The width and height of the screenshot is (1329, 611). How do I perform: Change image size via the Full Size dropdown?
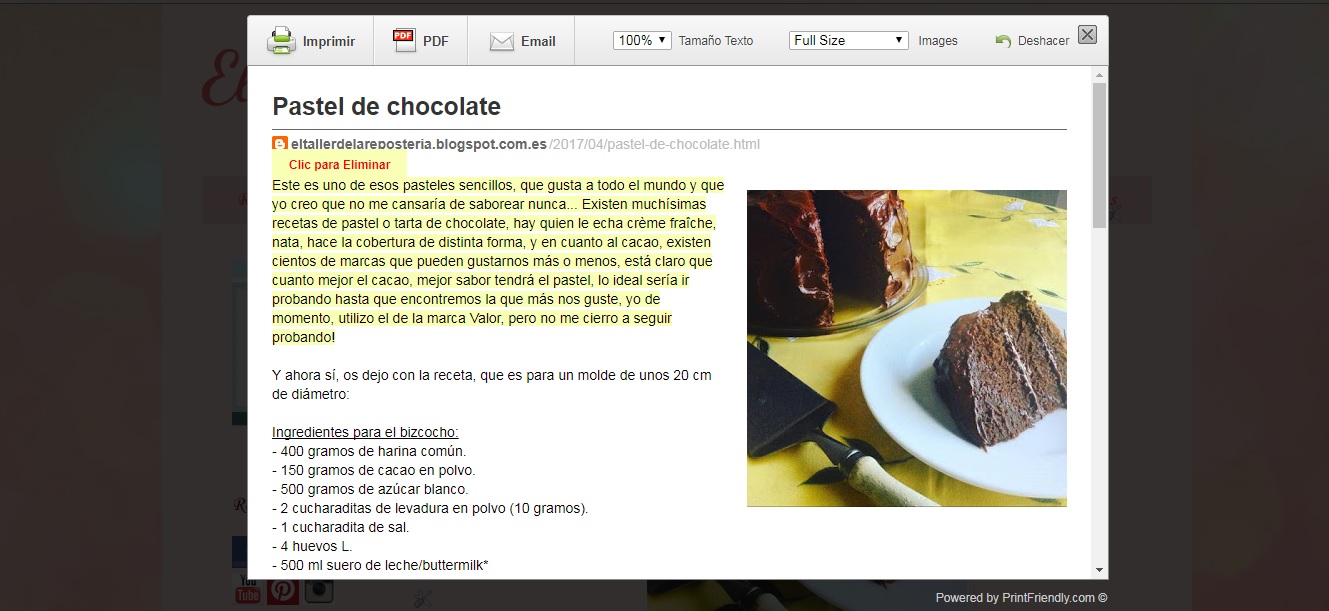pos(847,39)
